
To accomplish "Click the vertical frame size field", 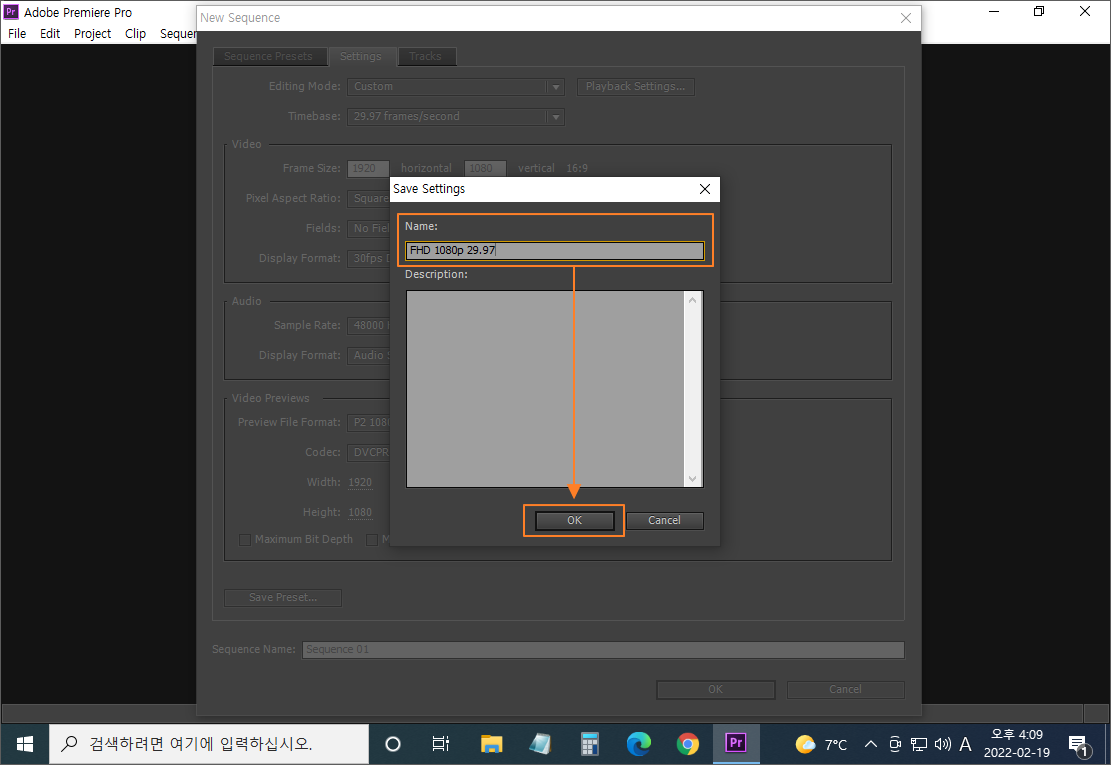I will click(x=485, y=169).
